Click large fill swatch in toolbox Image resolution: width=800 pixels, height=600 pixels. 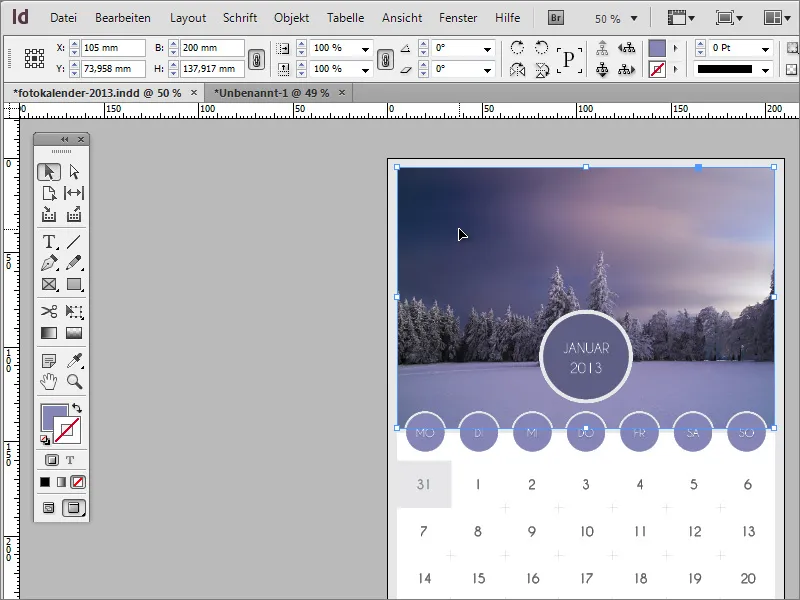(x=51, y=416)
